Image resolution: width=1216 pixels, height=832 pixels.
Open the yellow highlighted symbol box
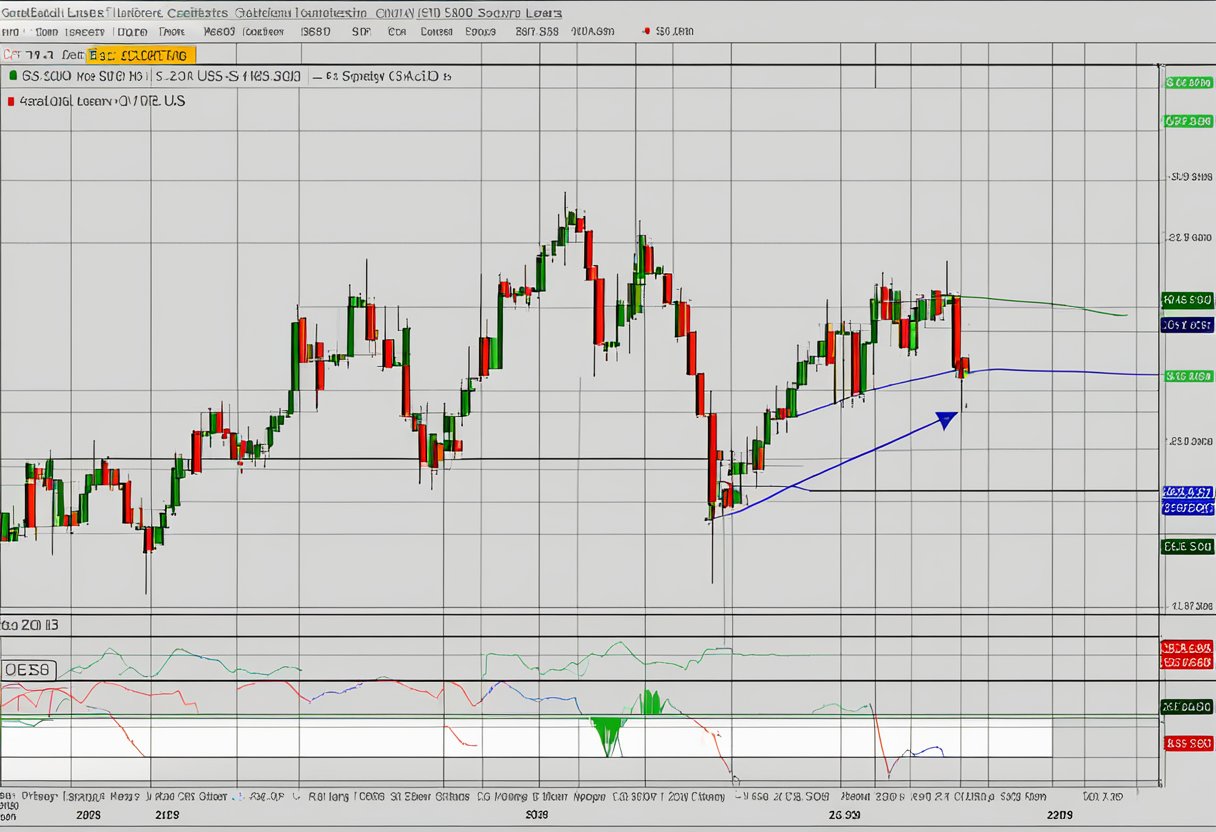(141, 55)
